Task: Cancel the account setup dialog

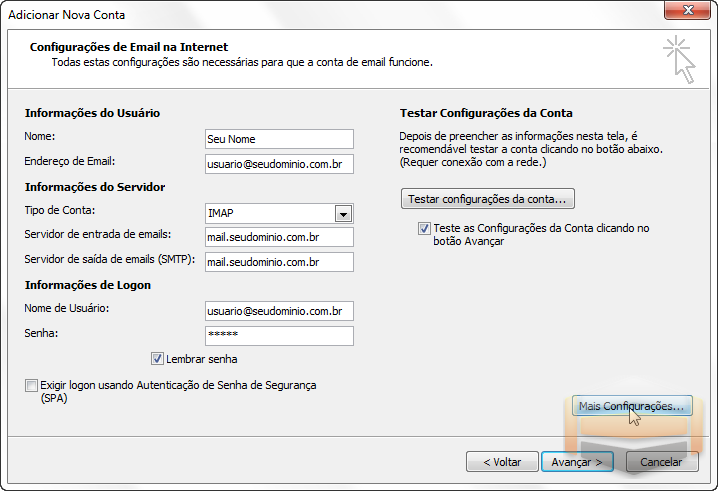Action: point(662,462)
